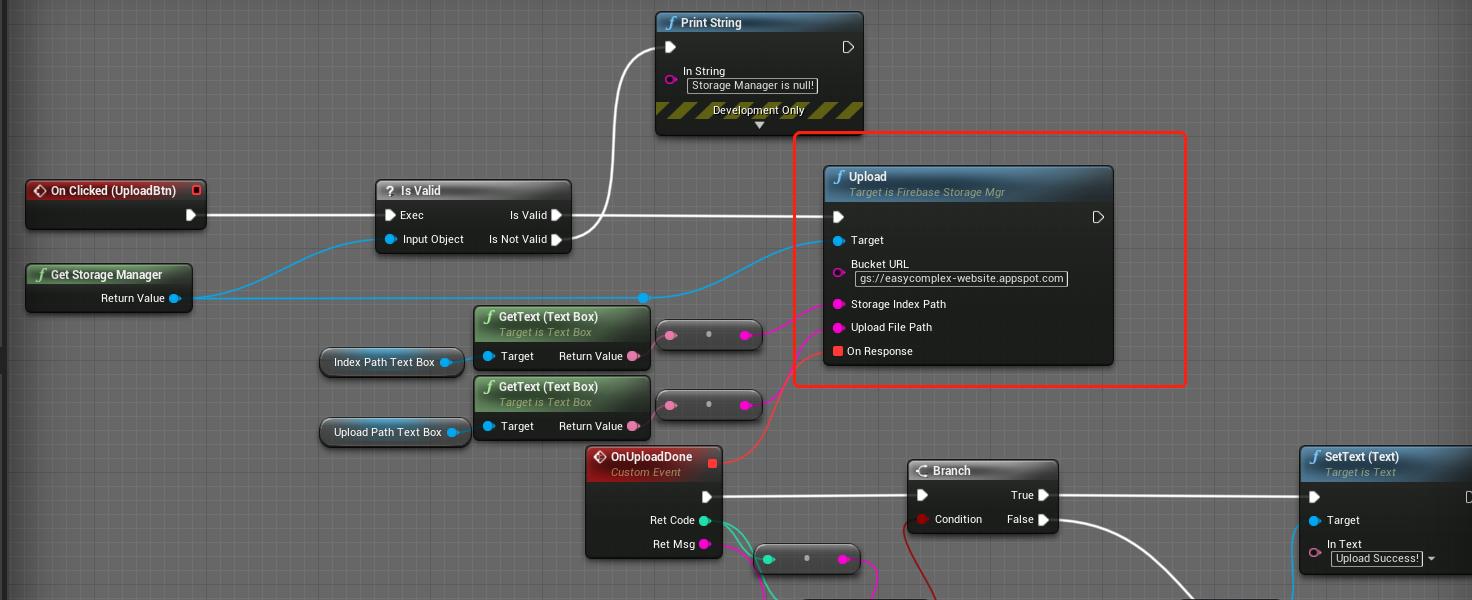The height and width of the screenshot is (600, 1472).
Task: Select the Is Valid macro node title
Action: [x=420, y=191]
